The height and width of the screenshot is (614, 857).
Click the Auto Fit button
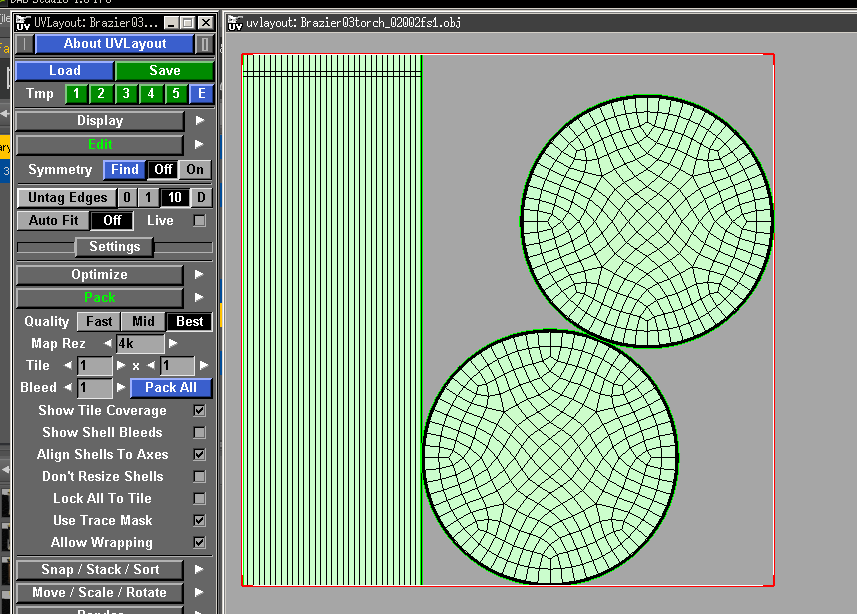pos(53,220)
